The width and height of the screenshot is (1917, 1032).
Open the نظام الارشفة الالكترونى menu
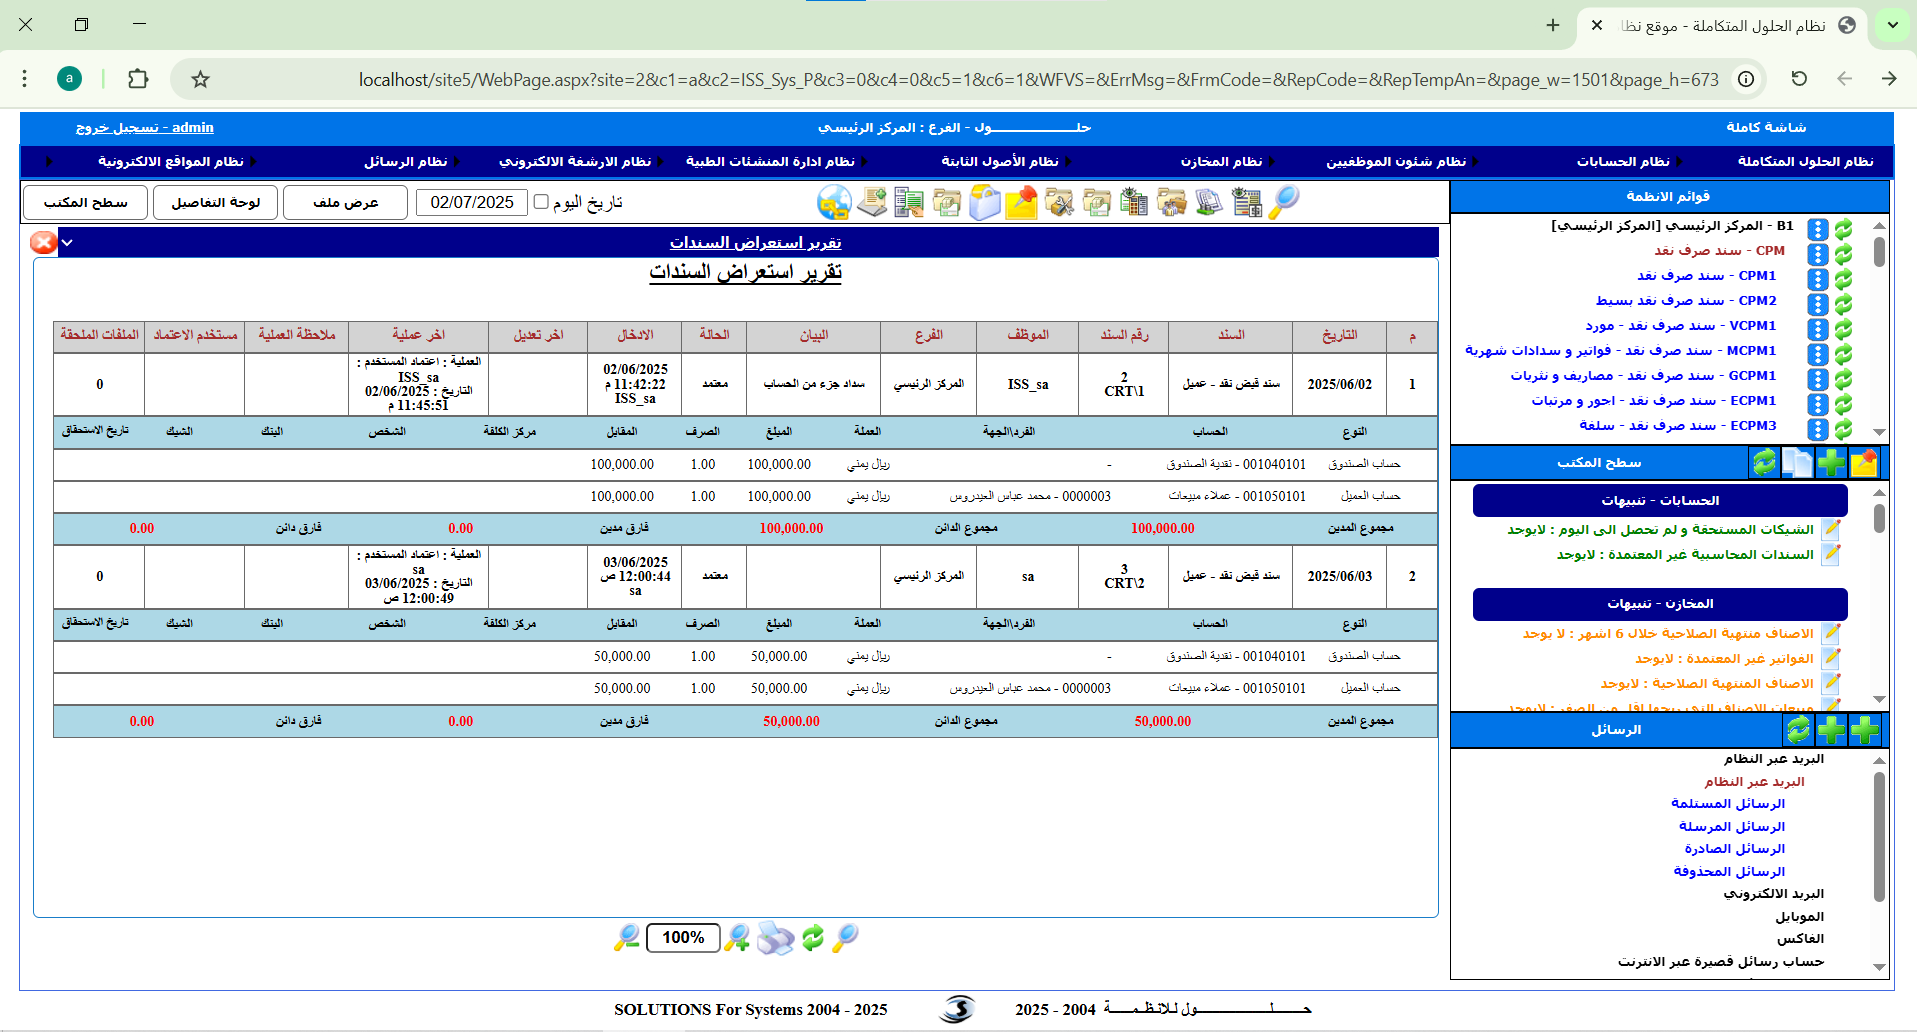point(575,161)
